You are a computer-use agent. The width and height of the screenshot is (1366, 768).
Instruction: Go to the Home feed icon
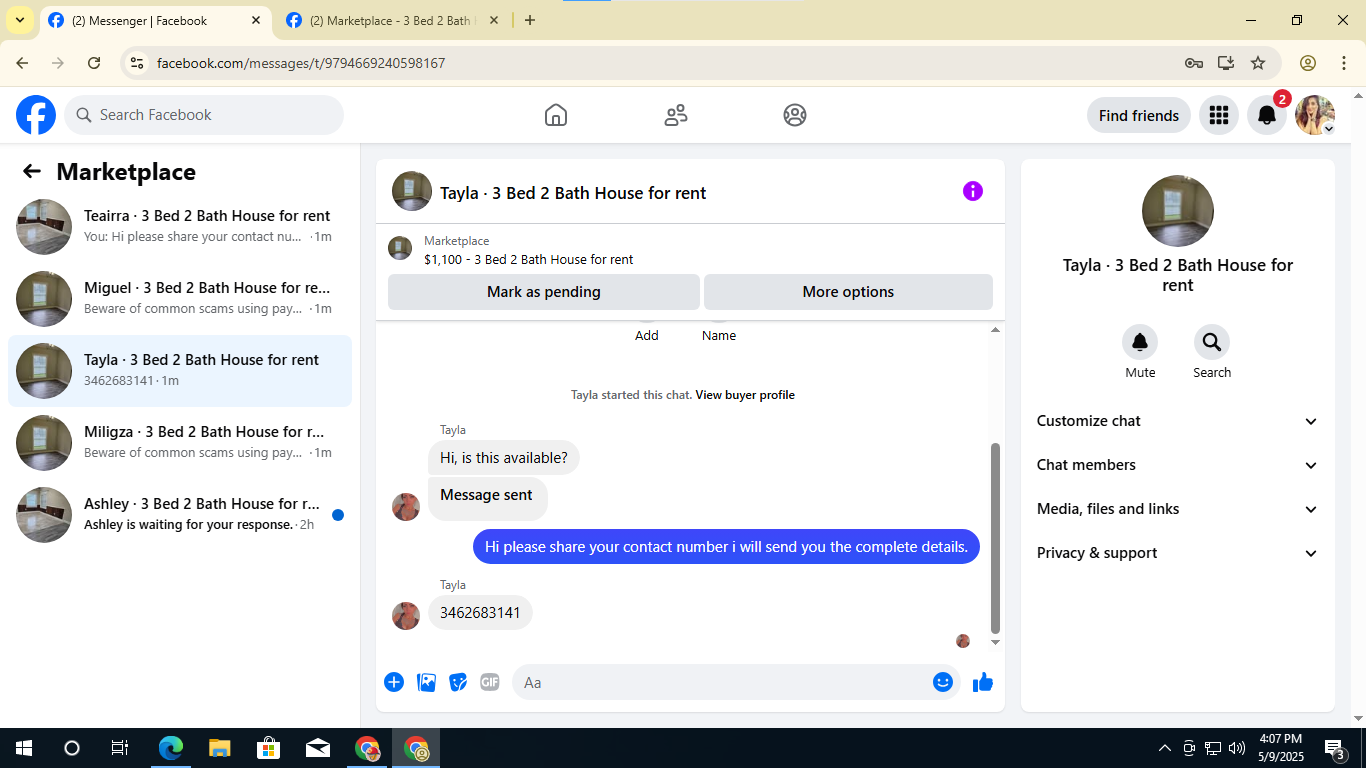coord(556,115)
